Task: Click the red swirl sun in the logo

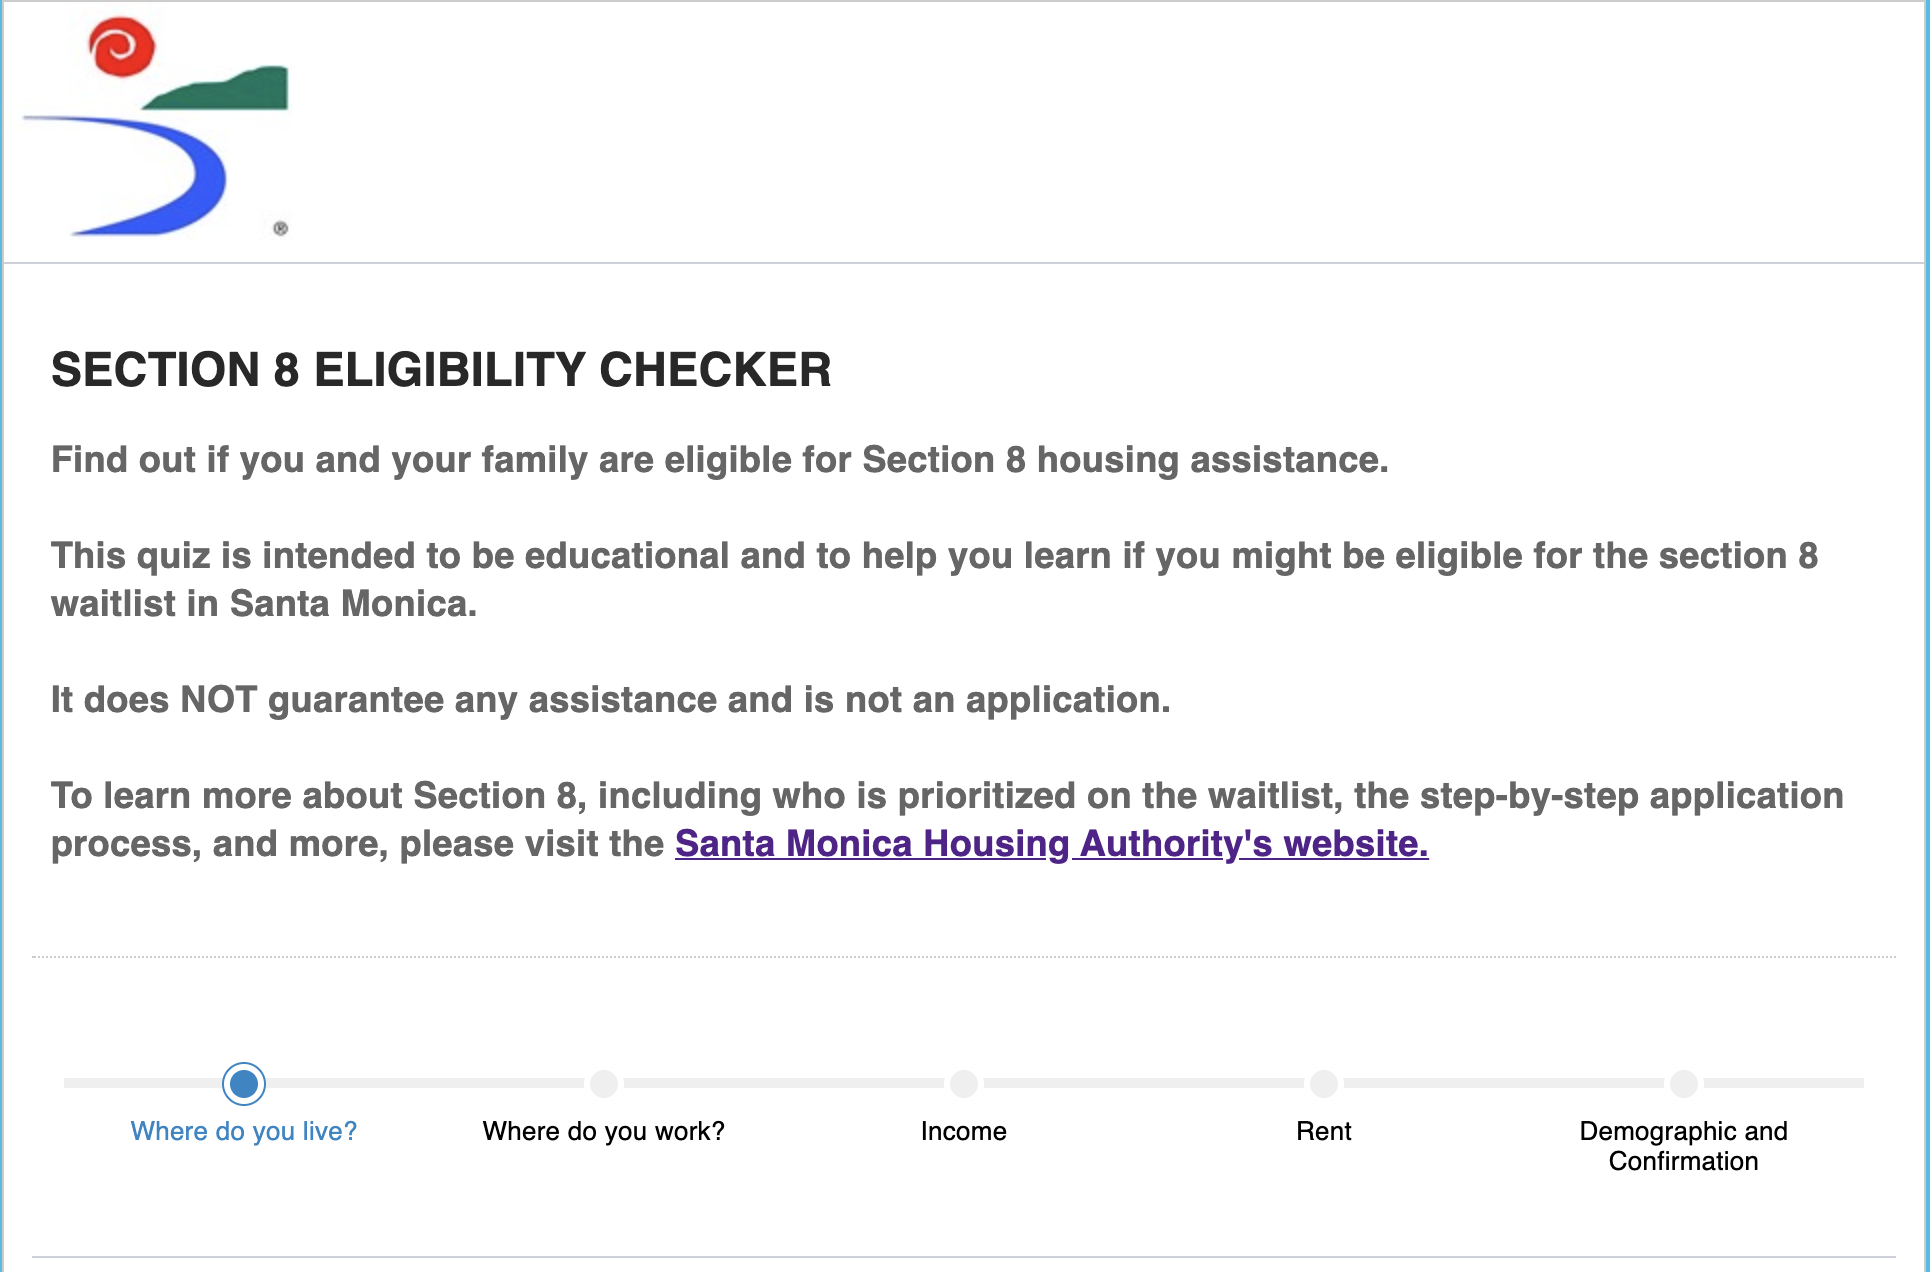Action: coord(122,46)
